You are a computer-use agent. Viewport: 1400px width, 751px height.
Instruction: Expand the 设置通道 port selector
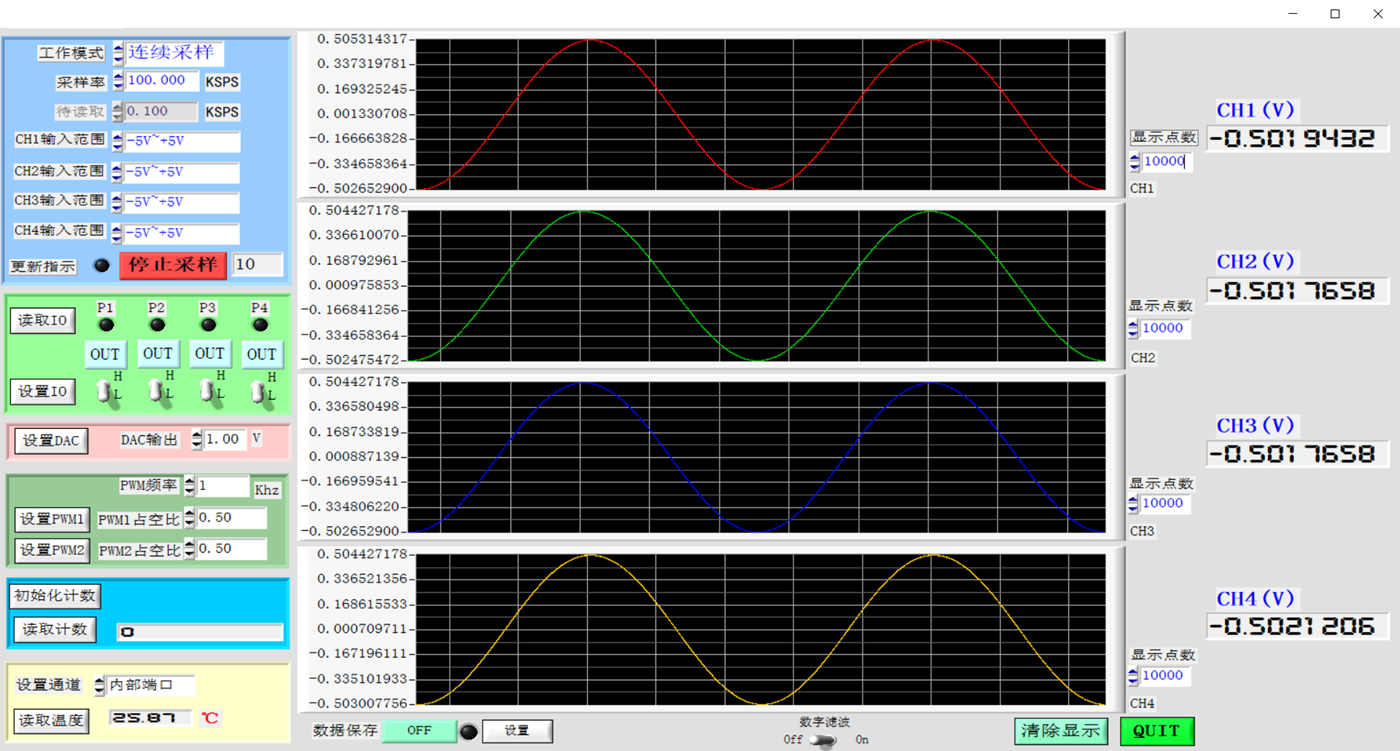(150, 686)
